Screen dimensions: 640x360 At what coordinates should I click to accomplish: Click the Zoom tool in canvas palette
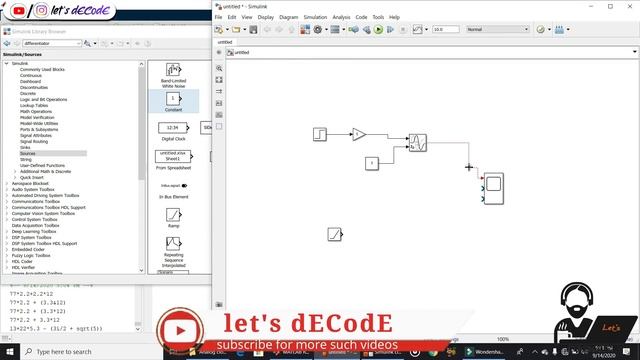click(x=219, y=68)
